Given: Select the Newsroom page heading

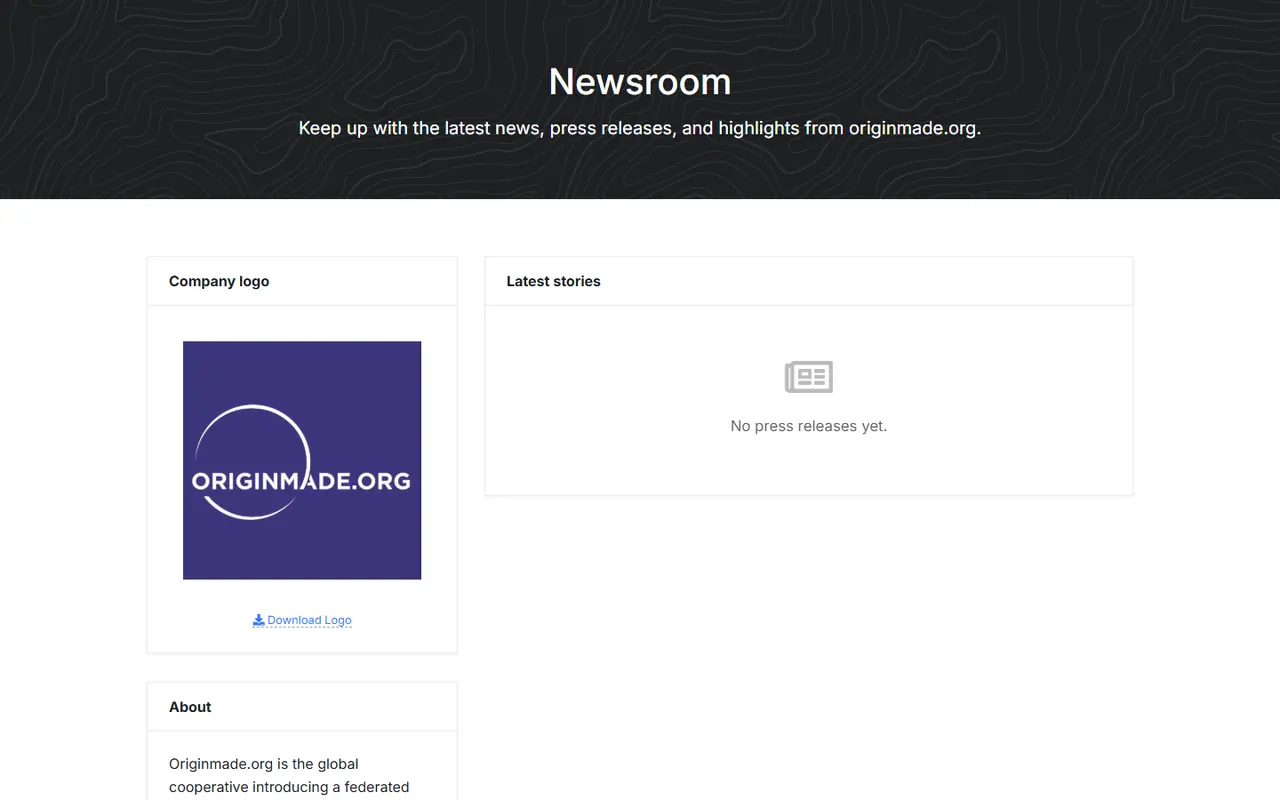Looking at the screenshot, I should pyautogui.click(x=640, y=81).
